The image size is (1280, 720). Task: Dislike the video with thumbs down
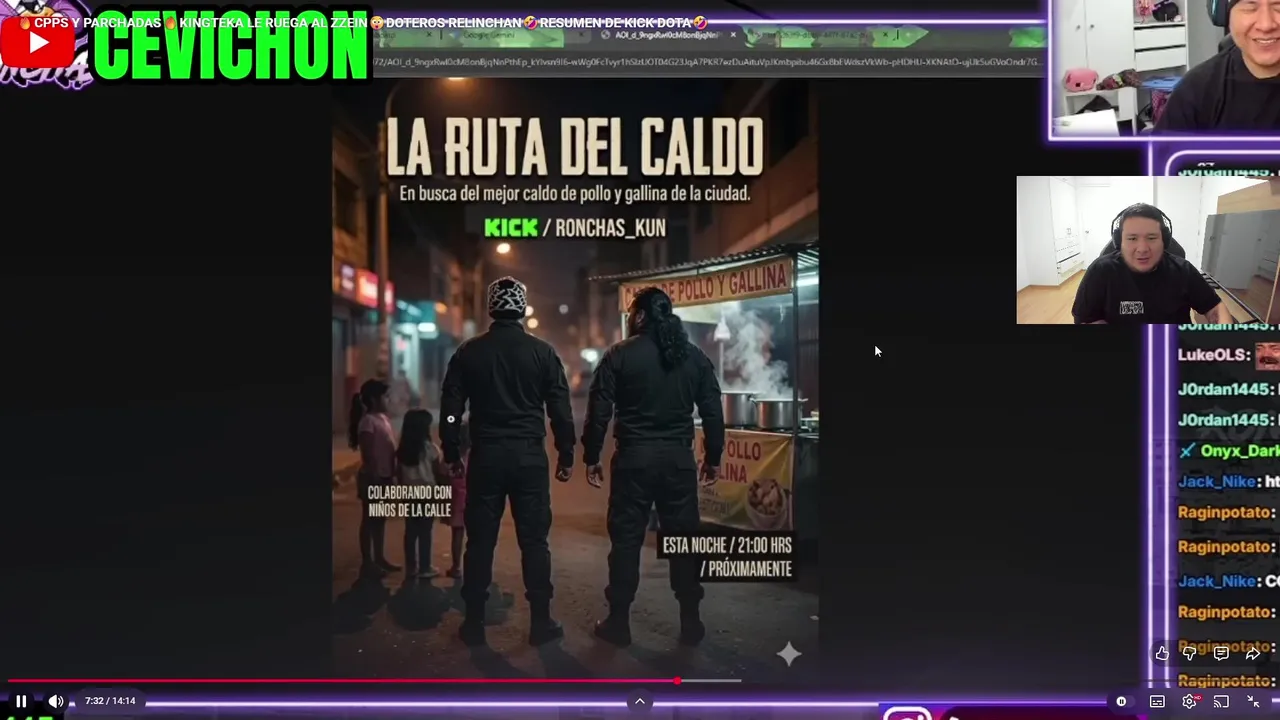click(x=1190, y=653)
